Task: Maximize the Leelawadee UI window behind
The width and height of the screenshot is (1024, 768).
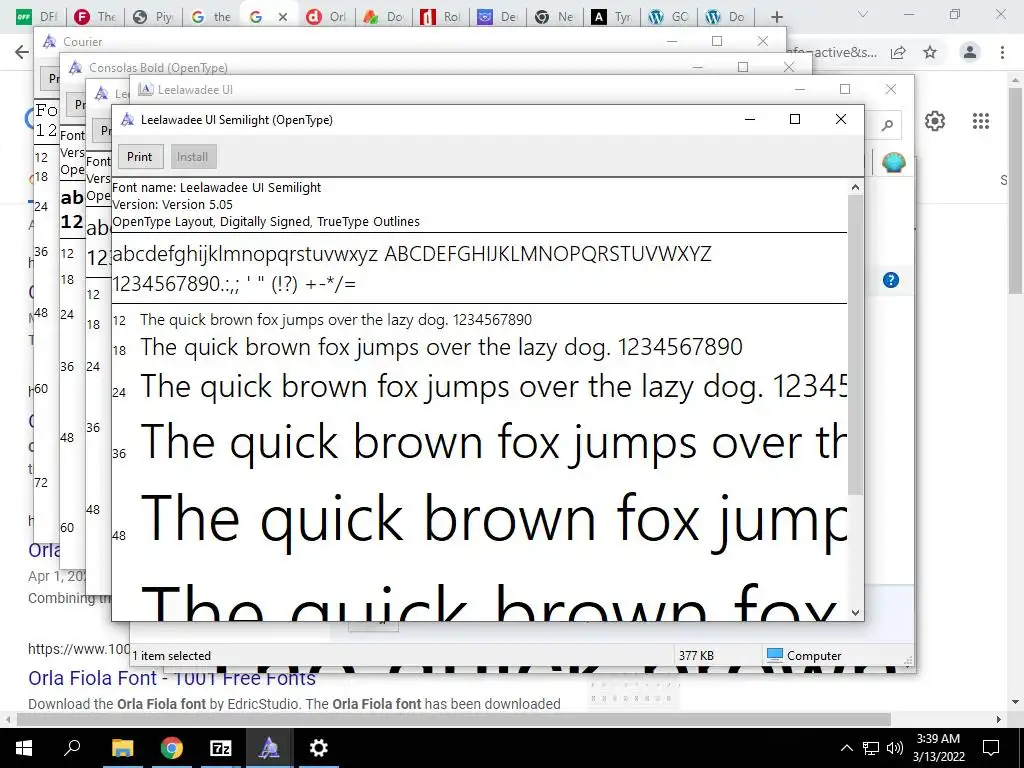Action: click(845, 89)
